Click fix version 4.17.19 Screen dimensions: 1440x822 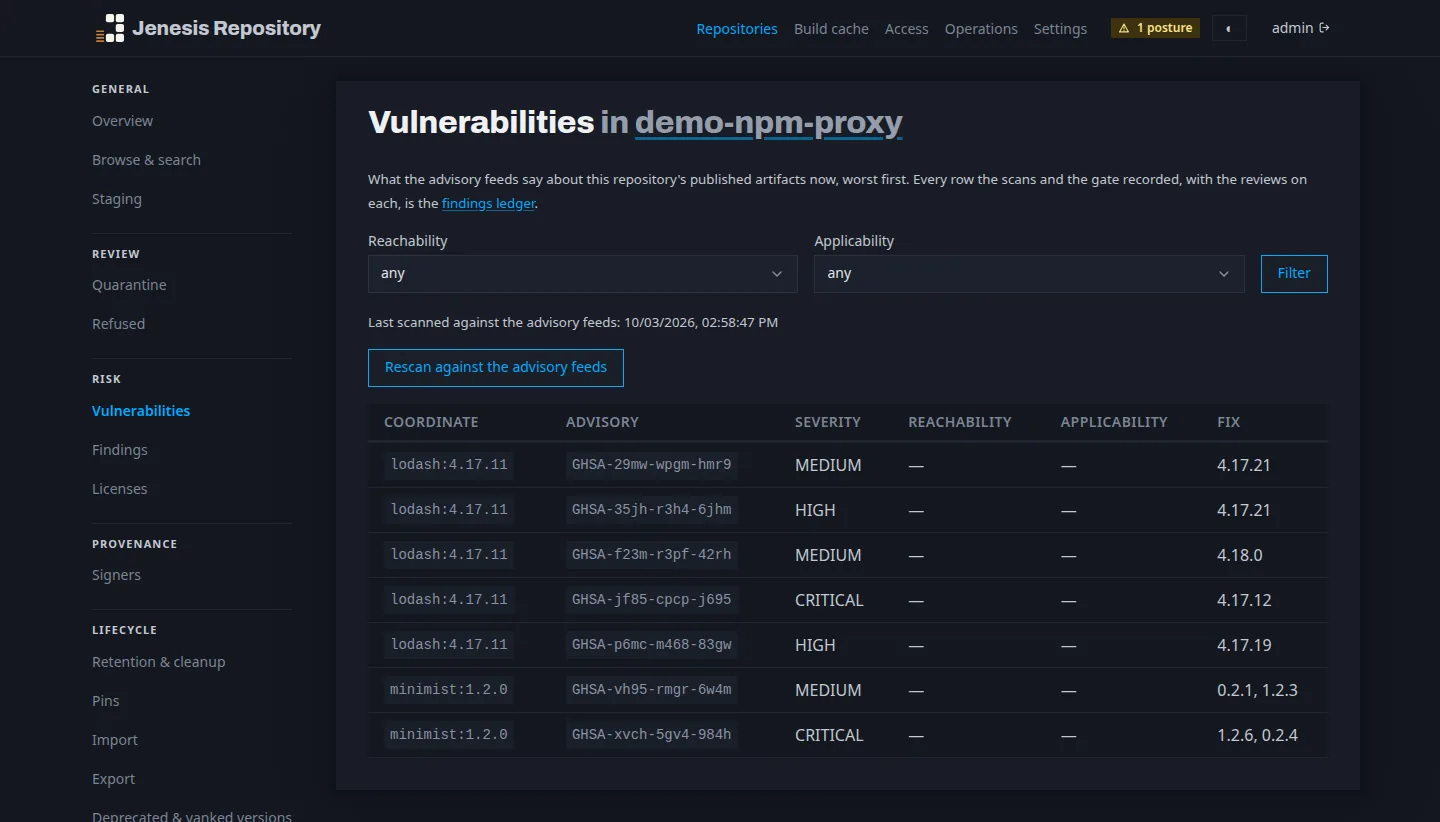point(1244,645)
